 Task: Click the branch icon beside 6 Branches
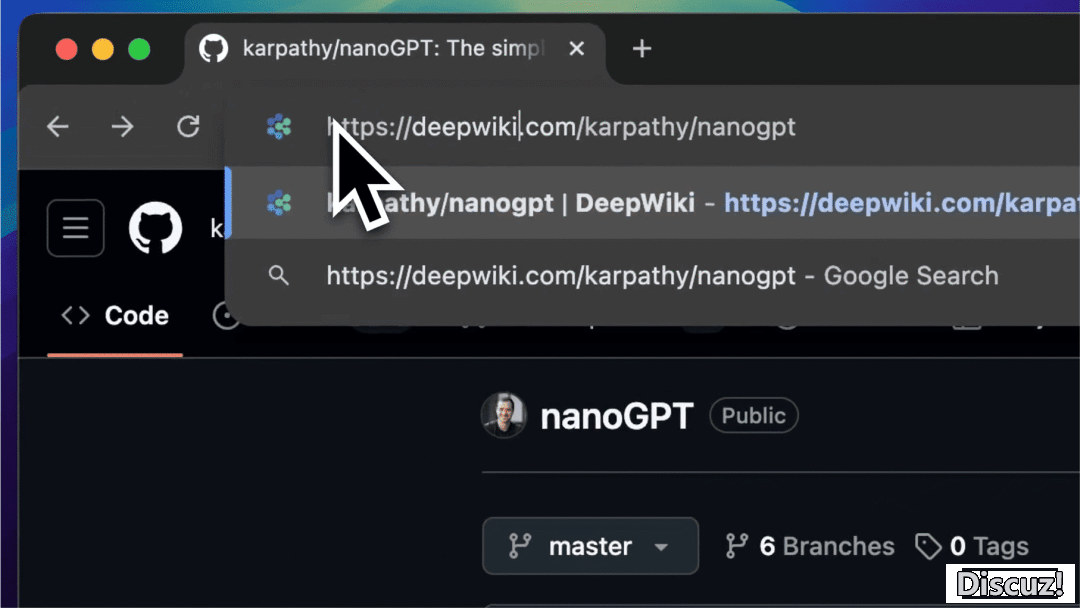point(736,546)
